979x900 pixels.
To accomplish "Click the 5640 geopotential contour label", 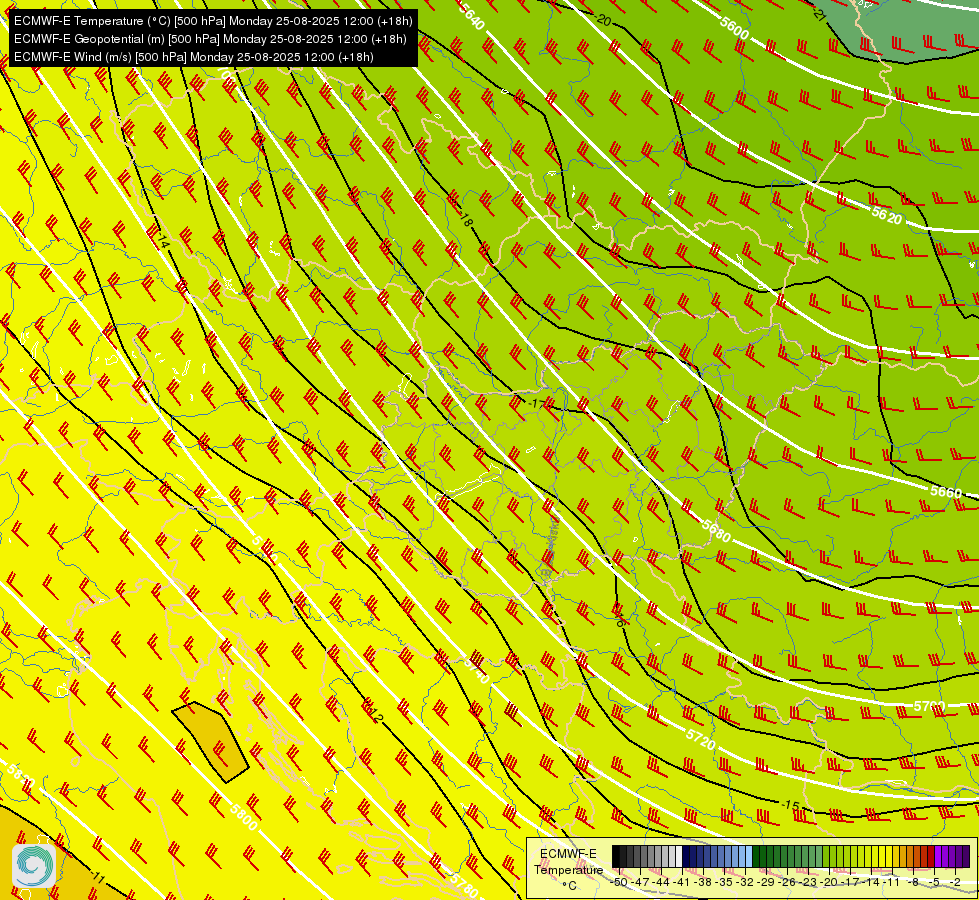I will (471, 16).
